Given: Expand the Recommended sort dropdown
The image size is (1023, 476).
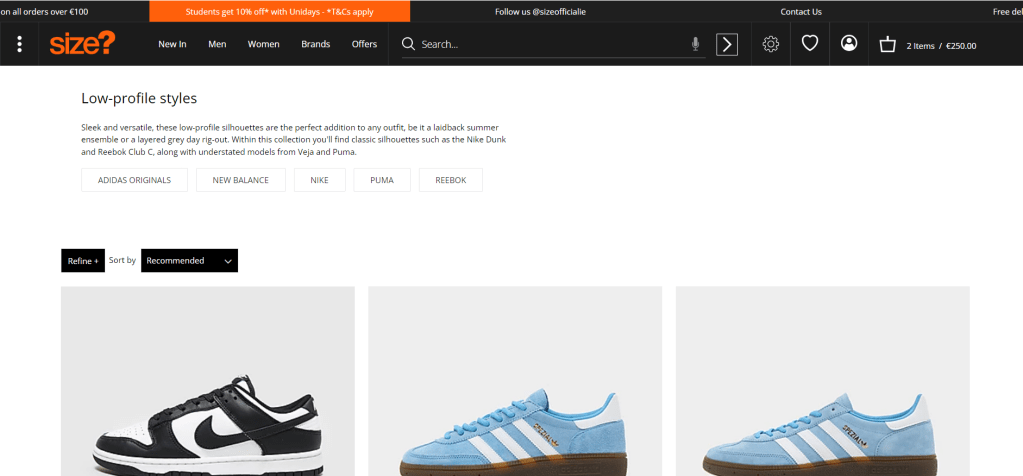Looking at the screenshot, I should click(189, 261).
